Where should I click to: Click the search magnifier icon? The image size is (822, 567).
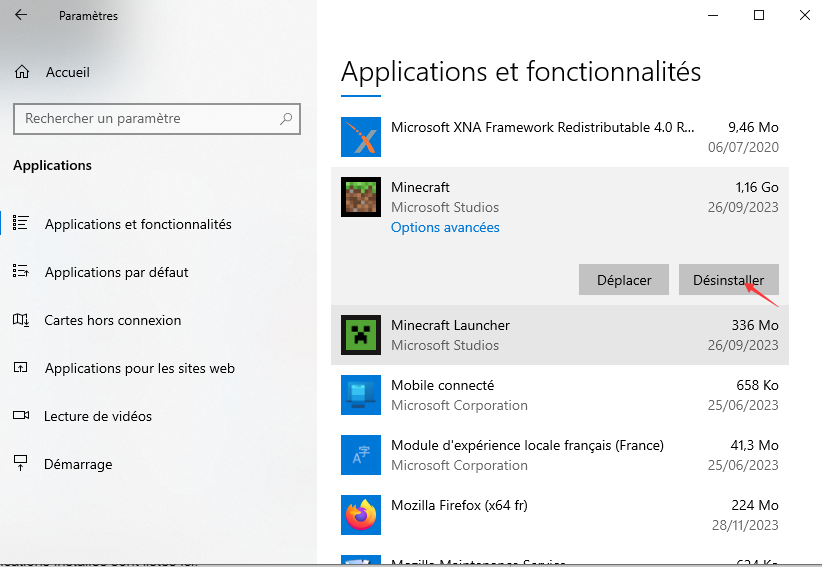286,118
